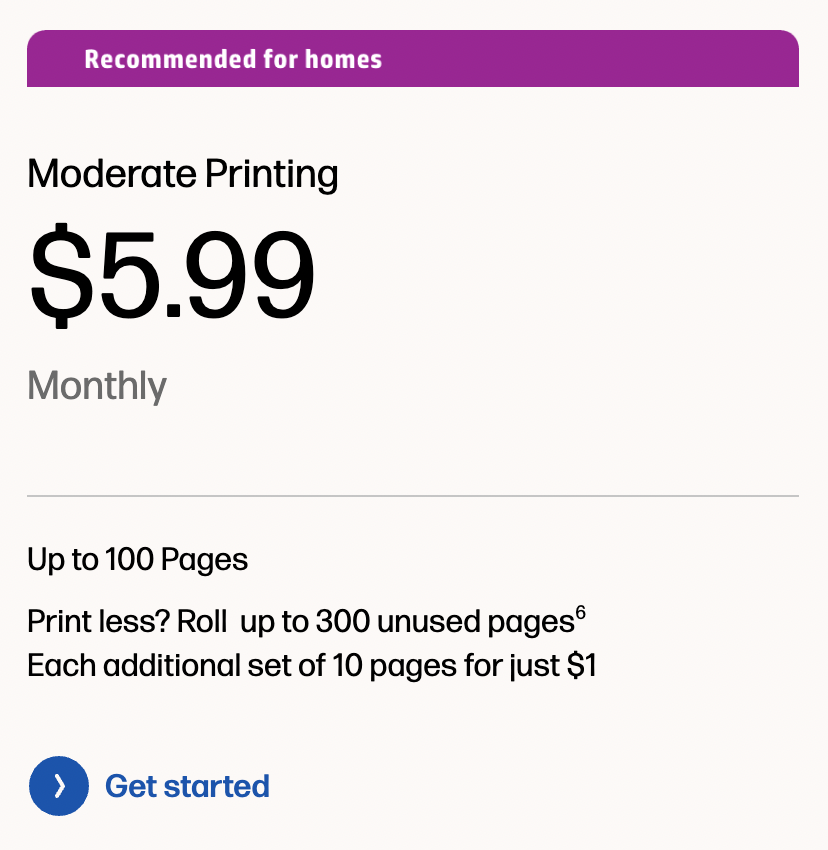Open footnote 6 superscript after "unused pages"
This screenshot has height=850, width=828.
(x=580, y=613)
